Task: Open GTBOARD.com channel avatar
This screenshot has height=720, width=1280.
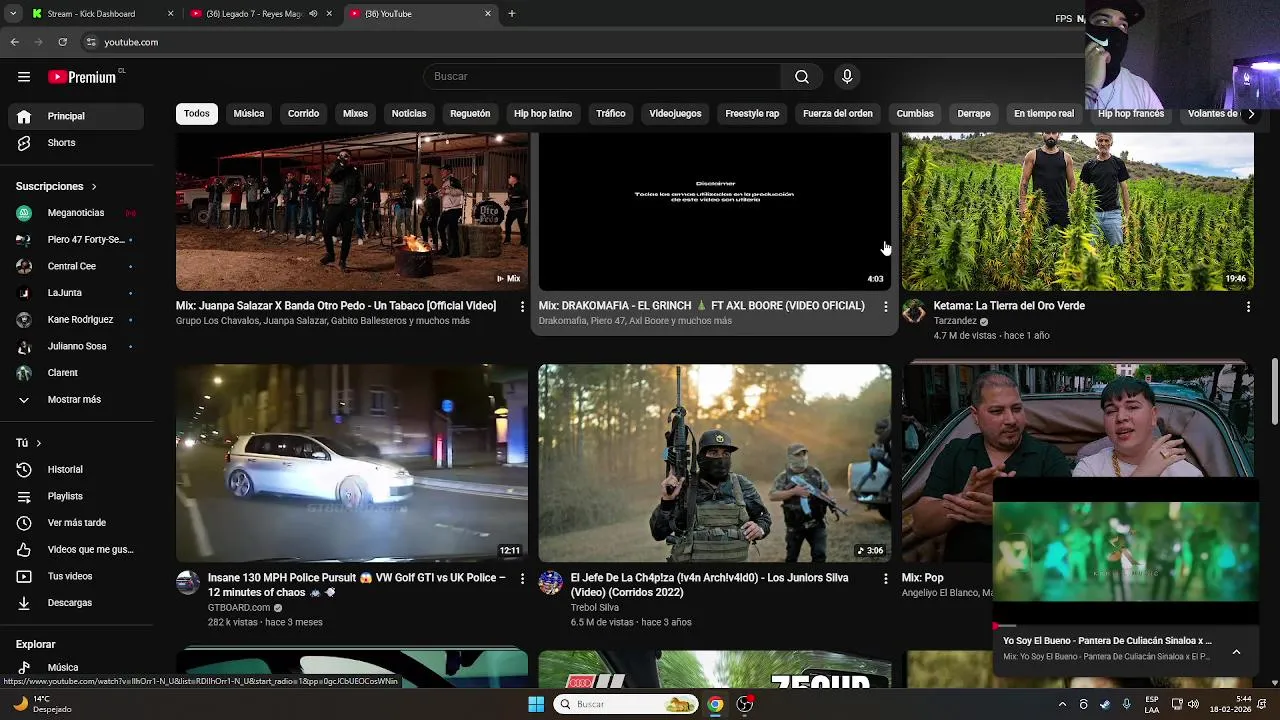Action: pyautogui.click(x=188, y=583)
